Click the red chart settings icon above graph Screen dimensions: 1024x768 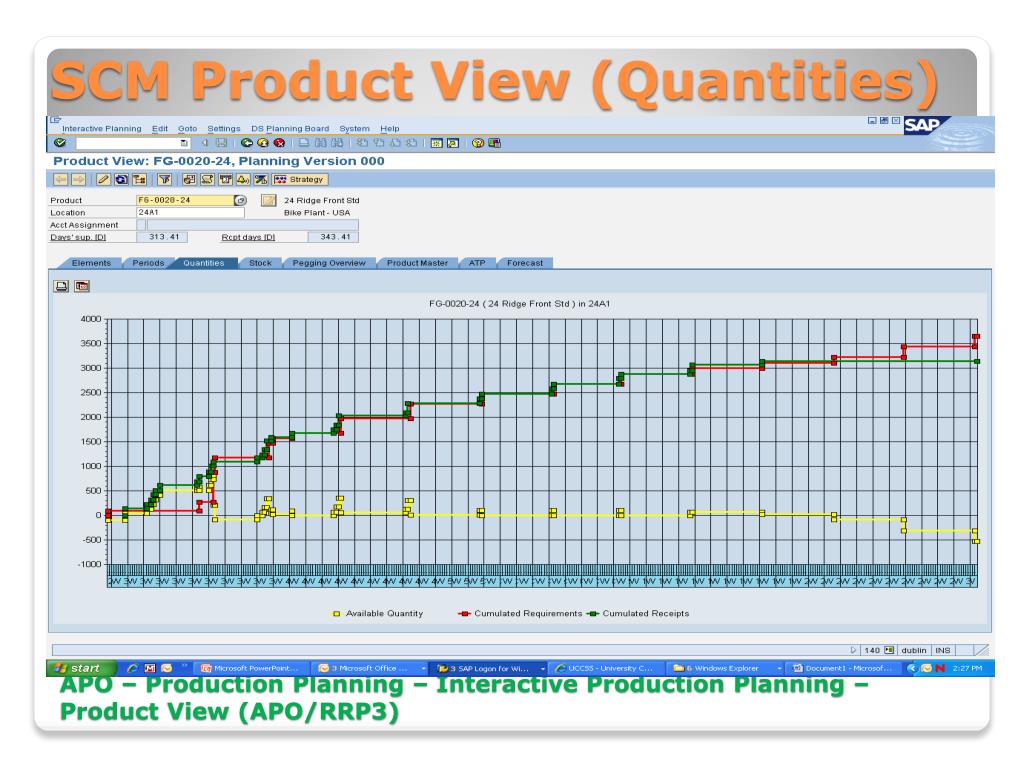pyautogui.click(x=82, y=286)
